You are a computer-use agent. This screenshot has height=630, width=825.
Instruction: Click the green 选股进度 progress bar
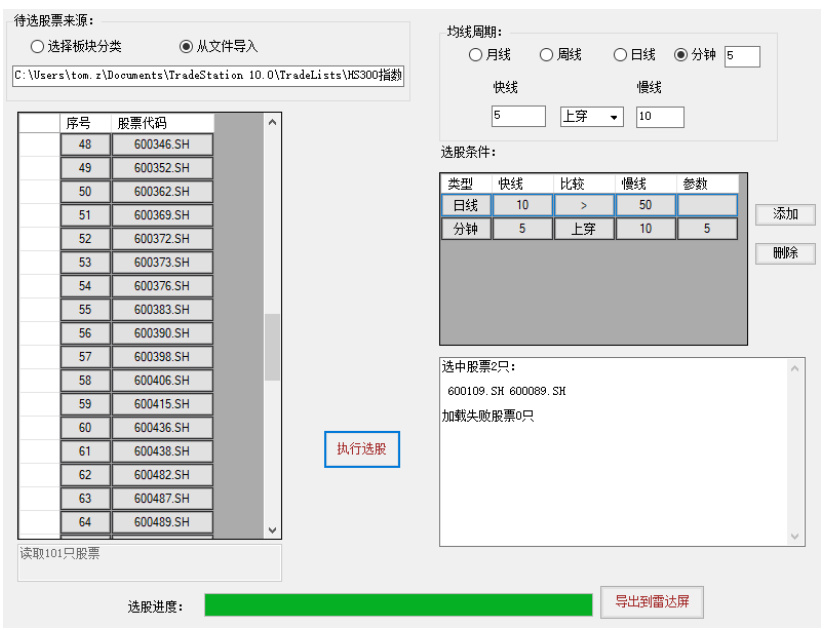click(398, 605)
